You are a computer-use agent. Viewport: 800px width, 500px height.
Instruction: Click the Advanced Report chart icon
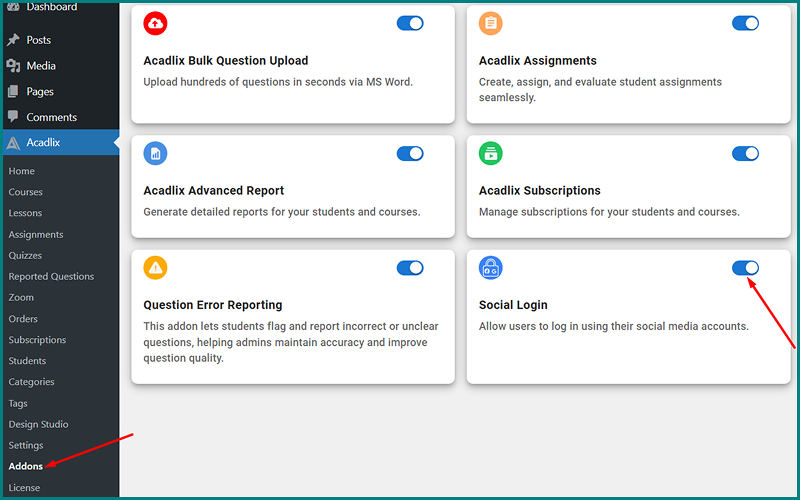(x=155, y=153)
